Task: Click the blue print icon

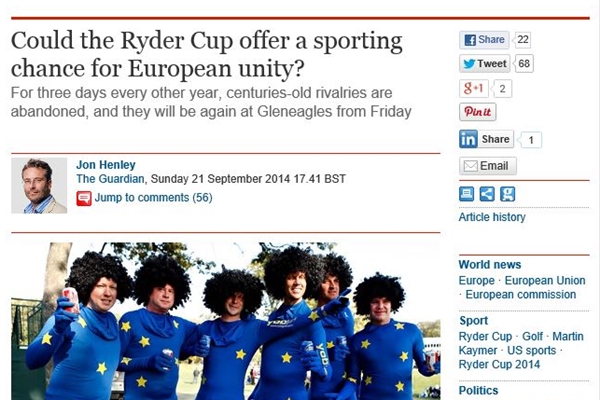Action: (x=466, y=194)
